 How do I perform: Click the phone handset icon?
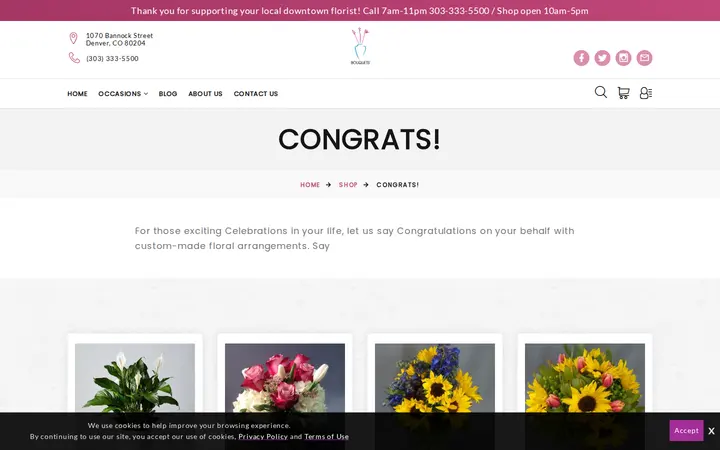coord(74,58)
